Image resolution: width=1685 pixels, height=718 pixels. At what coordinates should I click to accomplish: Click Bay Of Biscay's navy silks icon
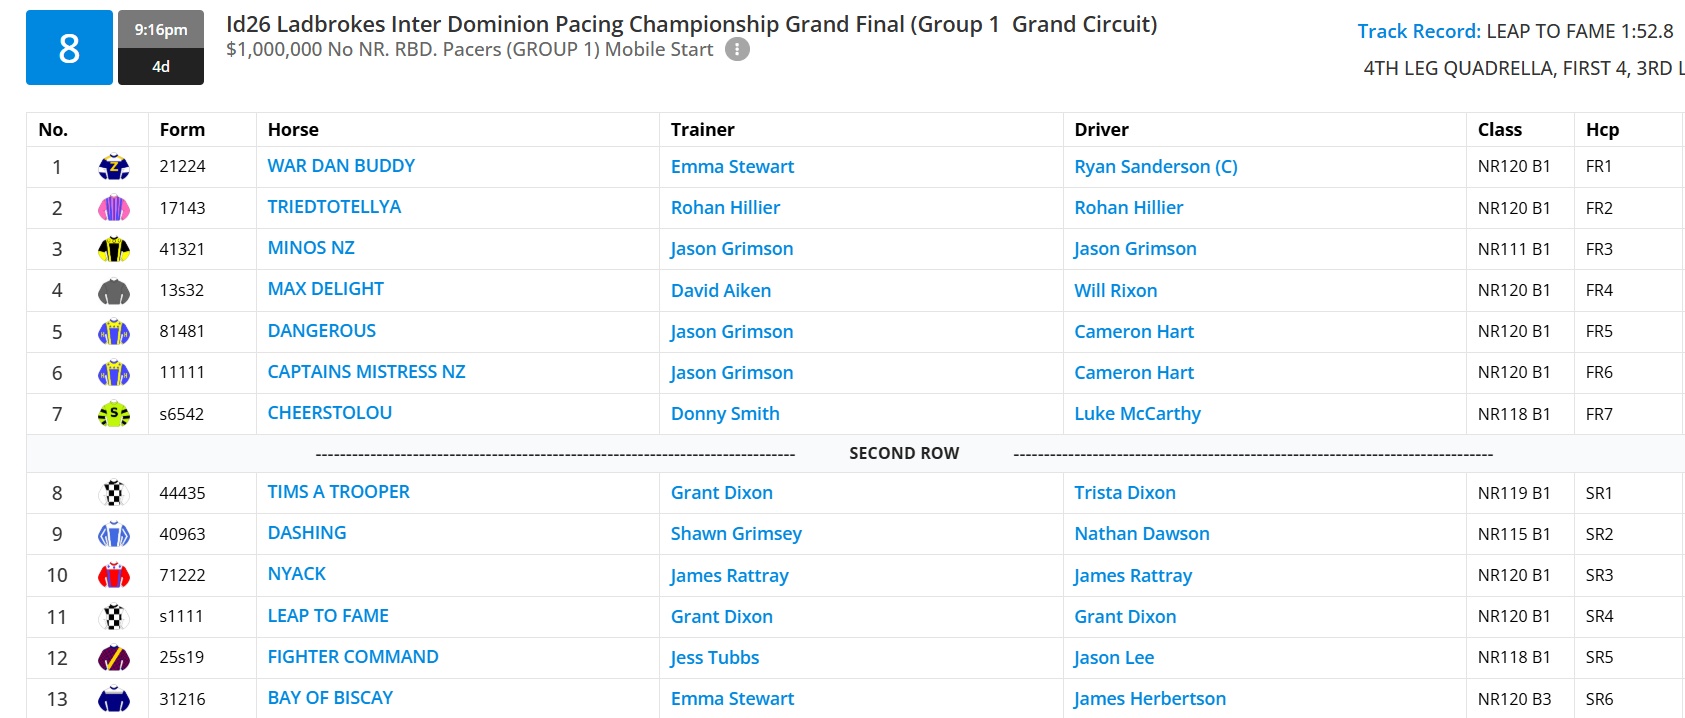click(x=114, y=699)
